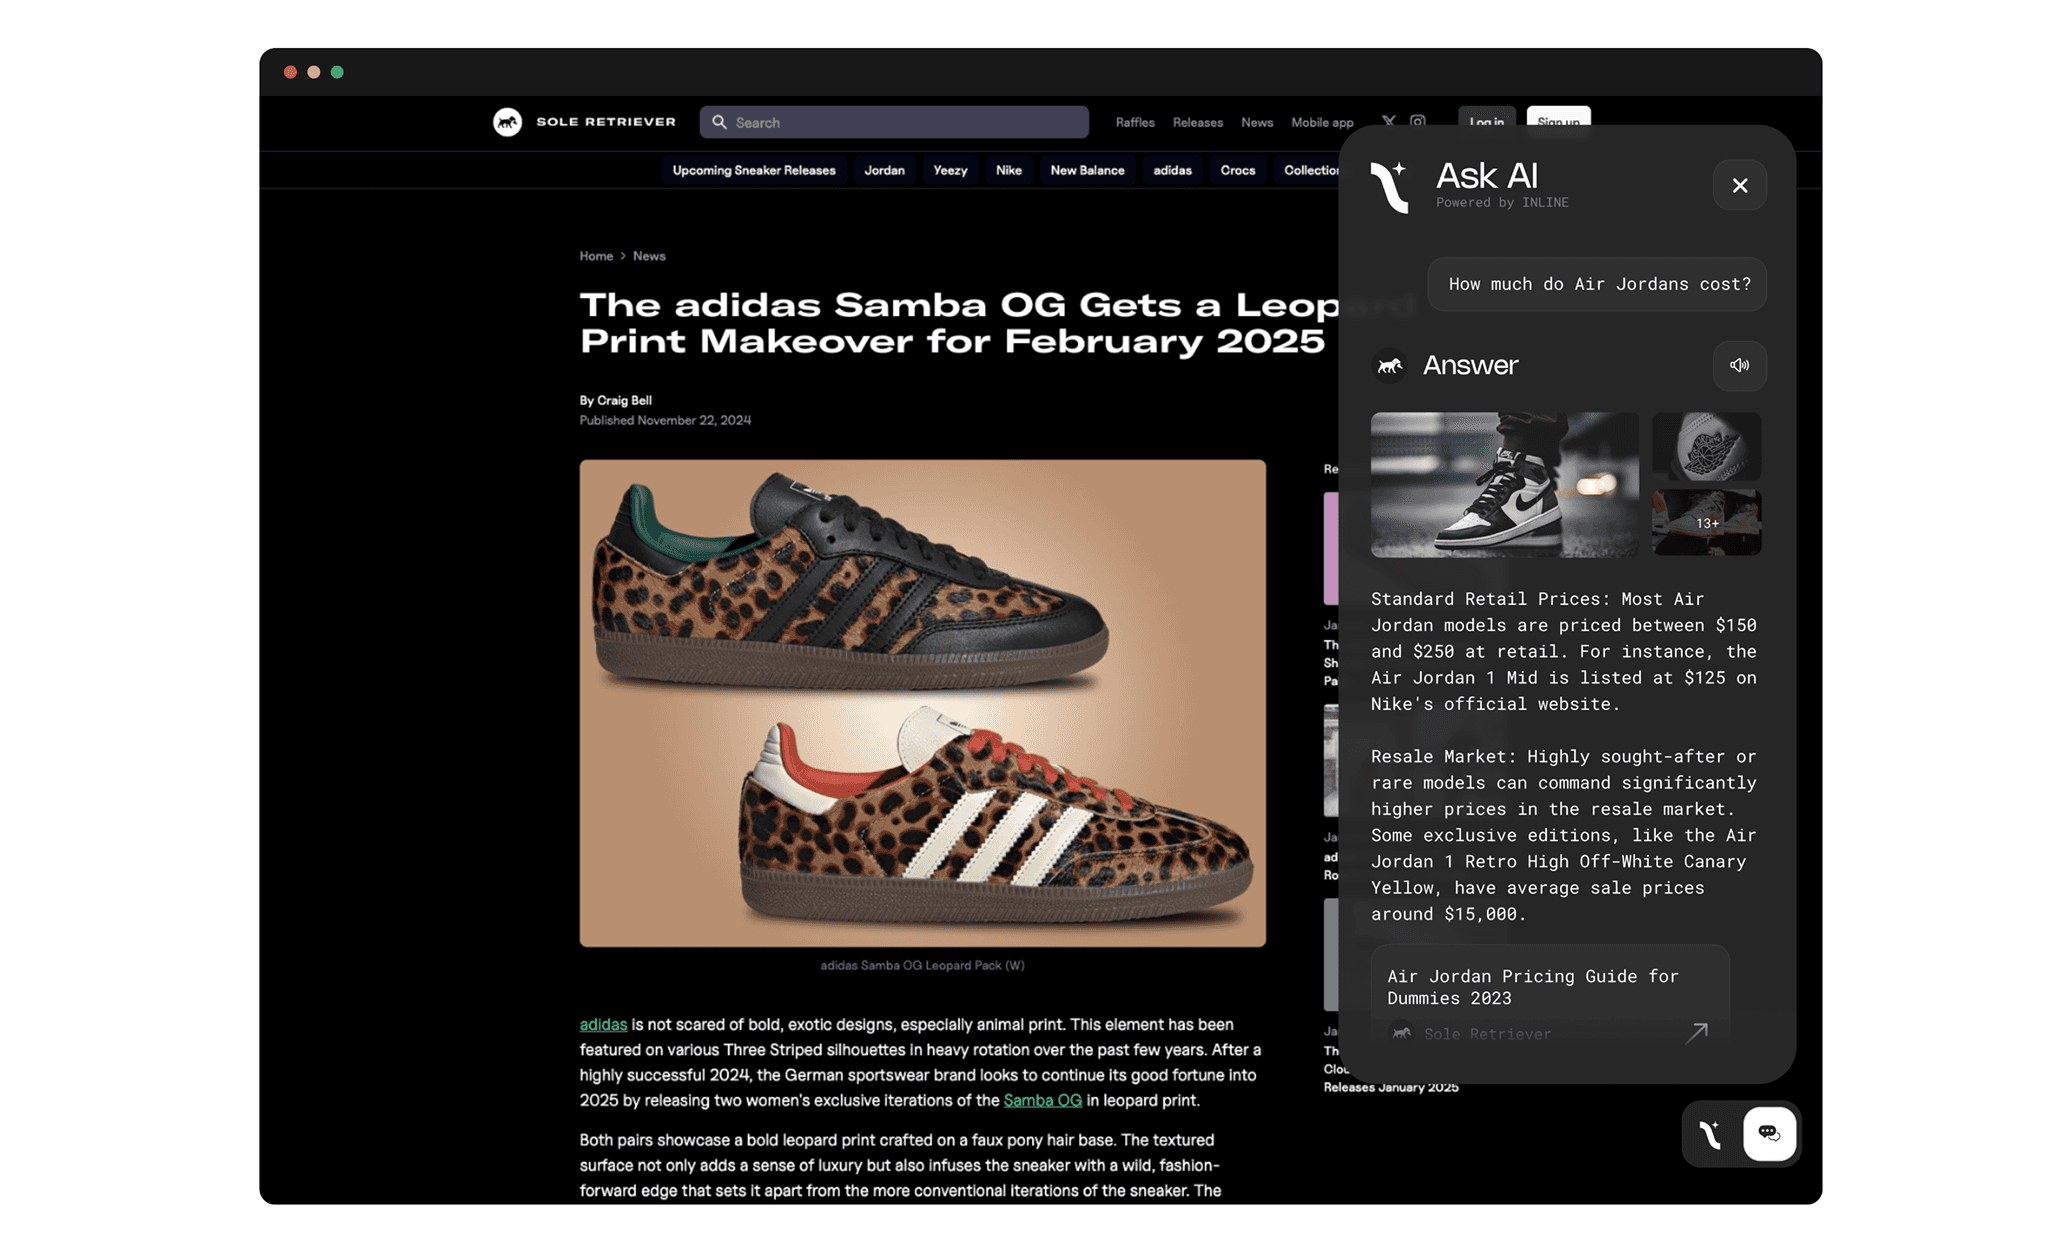Focus the Search input field

(894, 122)
